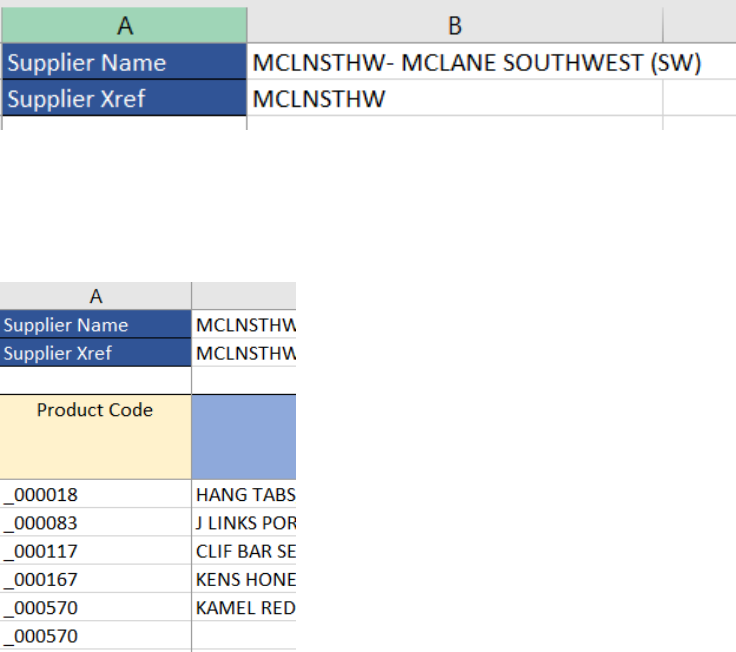This screenshot has width=736, height=652.
Task: Select the green highlighted column A header
Action: pos(125,25)
